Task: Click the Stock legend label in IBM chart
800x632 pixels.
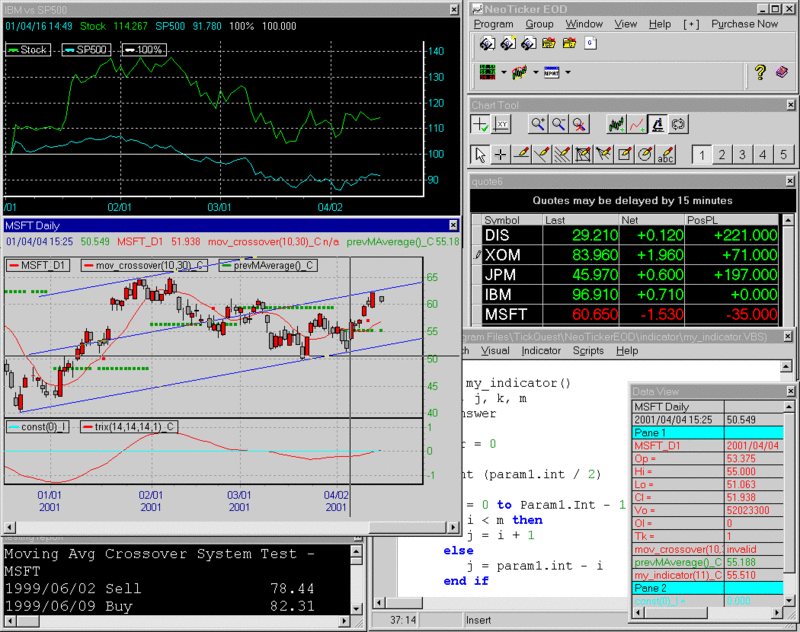Action: click(x=28, y=49)
